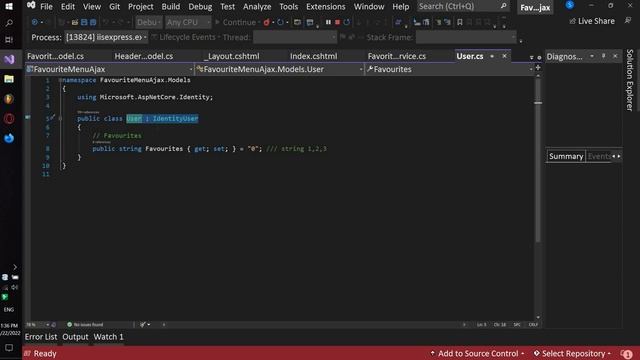Click the Save All icon
This screenshot has height=360, width=640.
coord(93,22)
